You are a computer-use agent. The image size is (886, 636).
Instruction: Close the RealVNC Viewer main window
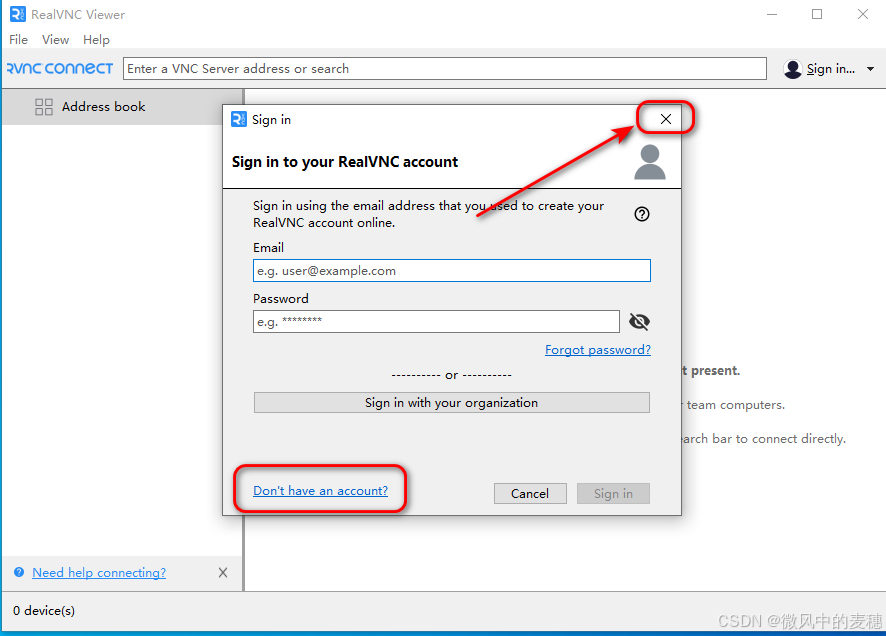(862, 14)
